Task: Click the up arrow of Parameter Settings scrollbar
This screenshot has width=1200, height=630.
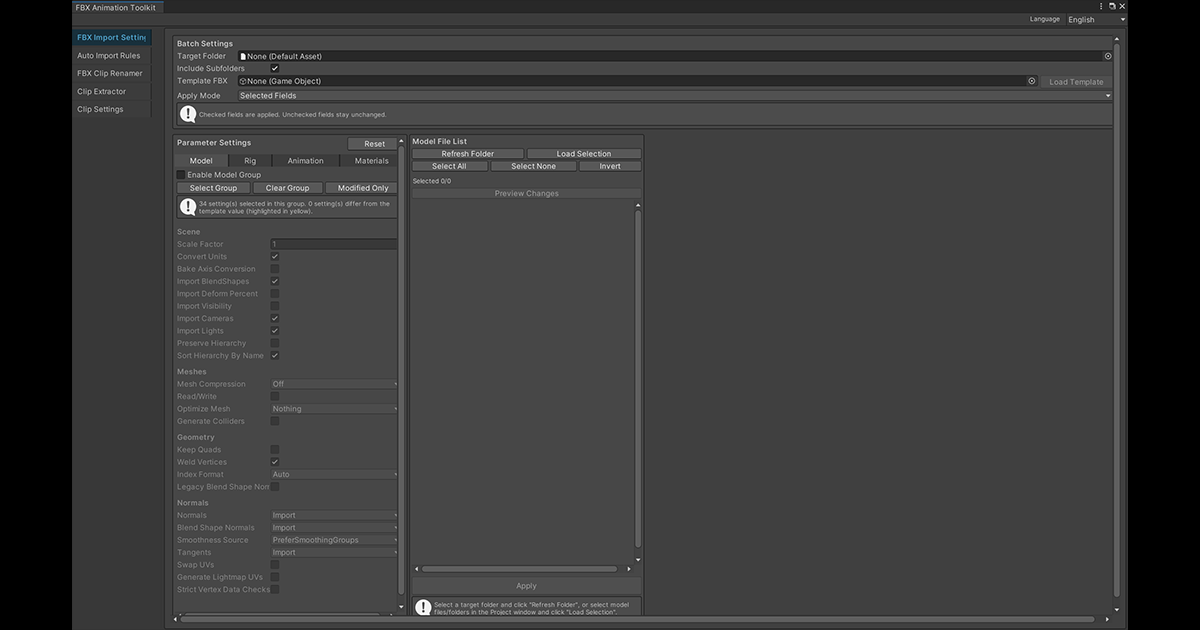Action: point(402,143)
